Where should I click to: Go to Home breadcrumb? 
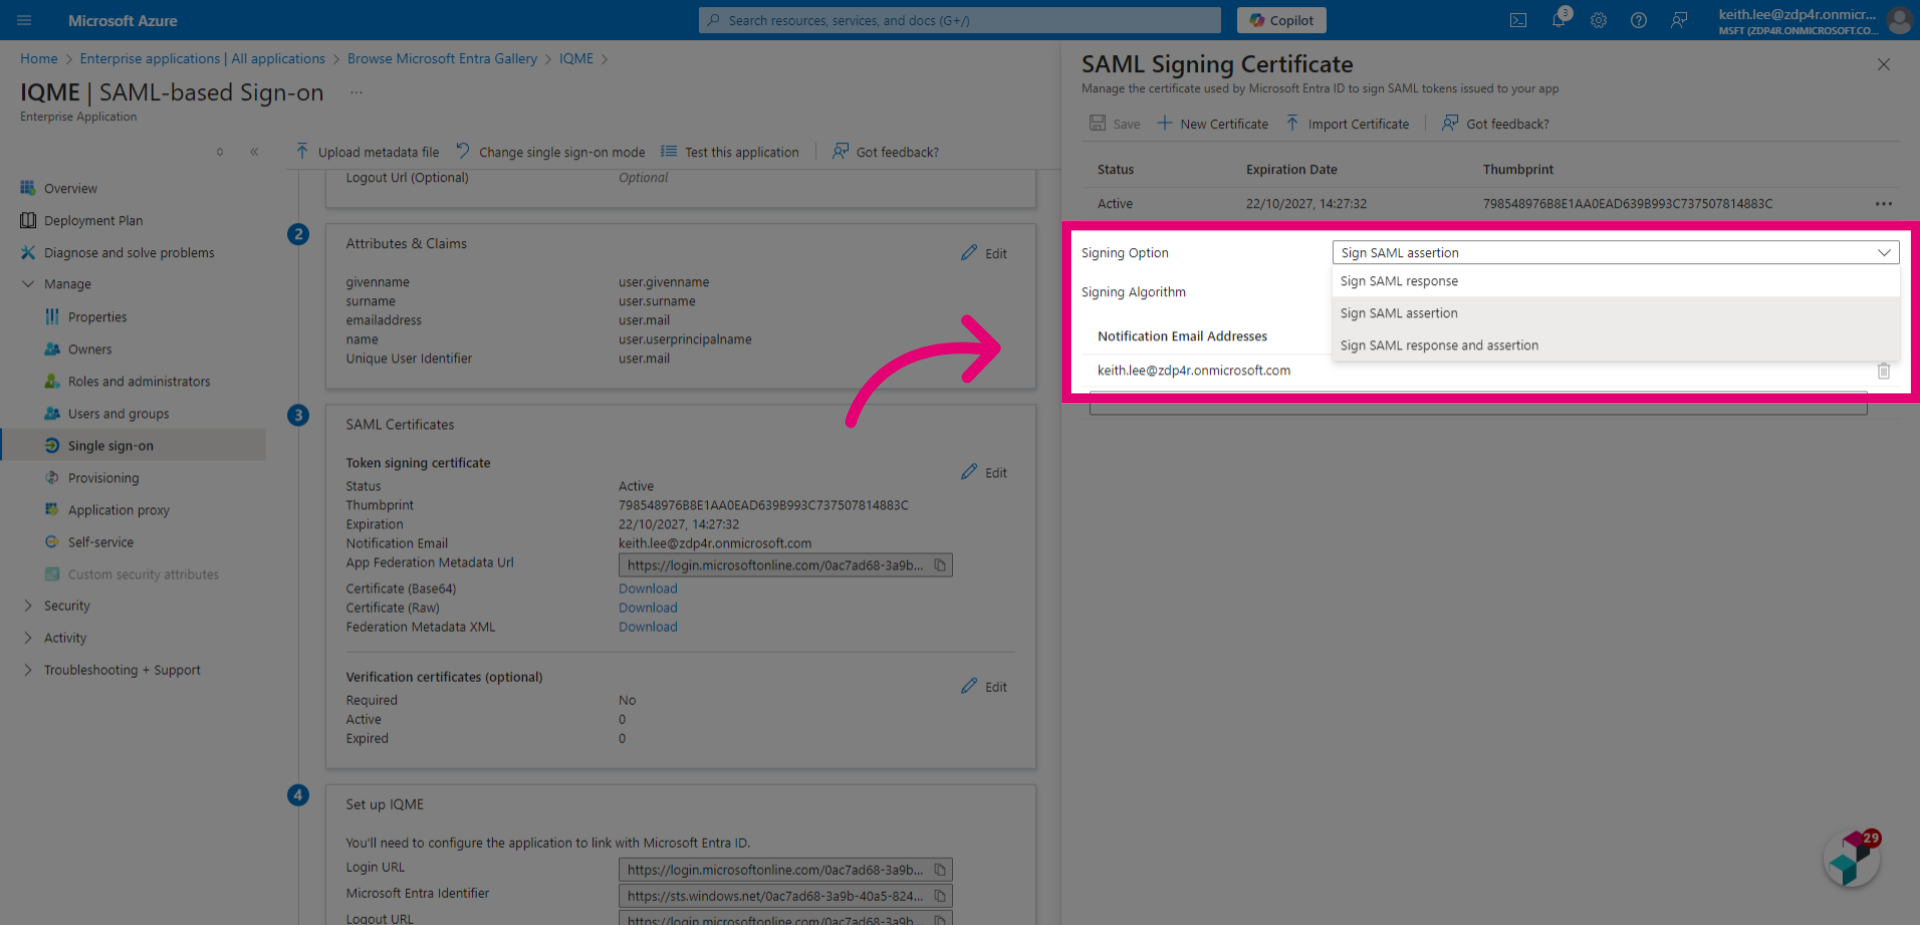point(39,59)
